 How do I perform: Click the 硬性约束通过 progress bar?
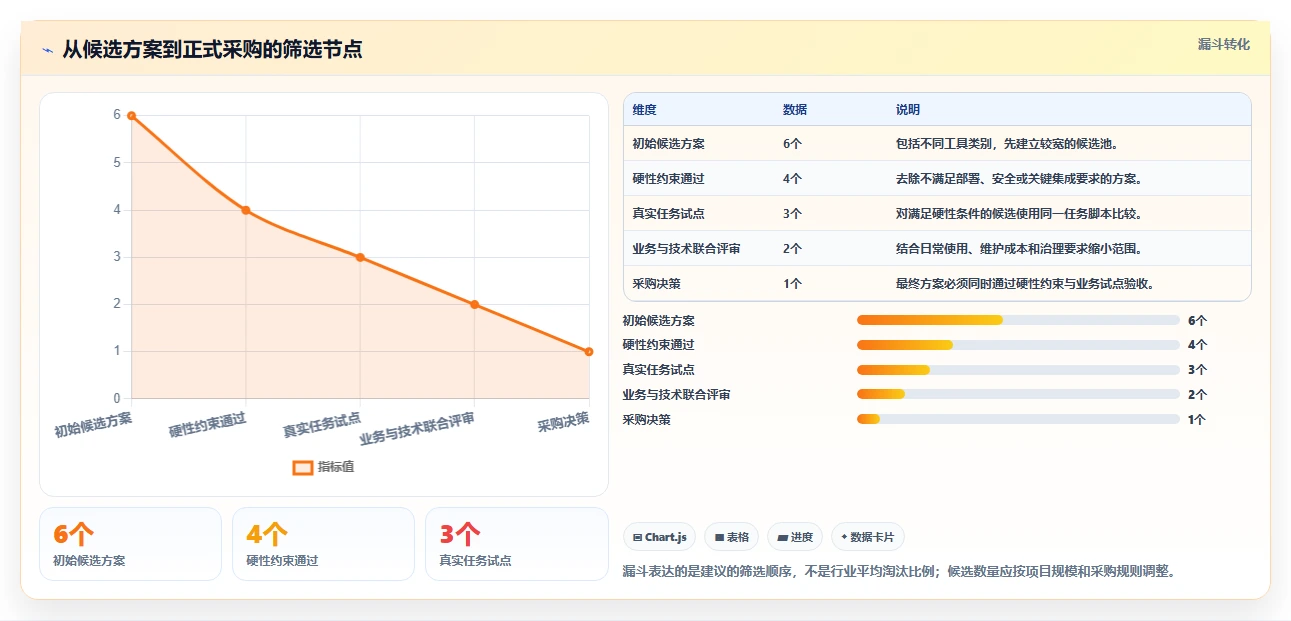[1018, 345]
